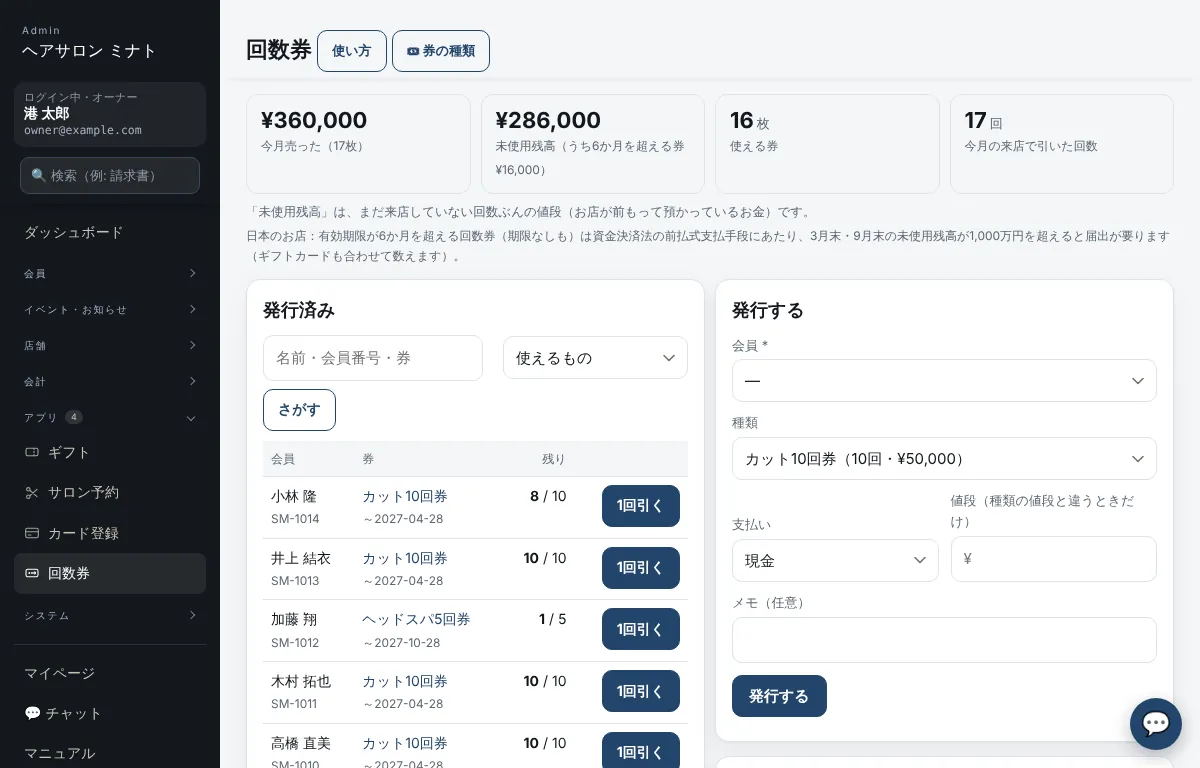Go to ダッシュボード in the sidebar

[x=110, y=232]
